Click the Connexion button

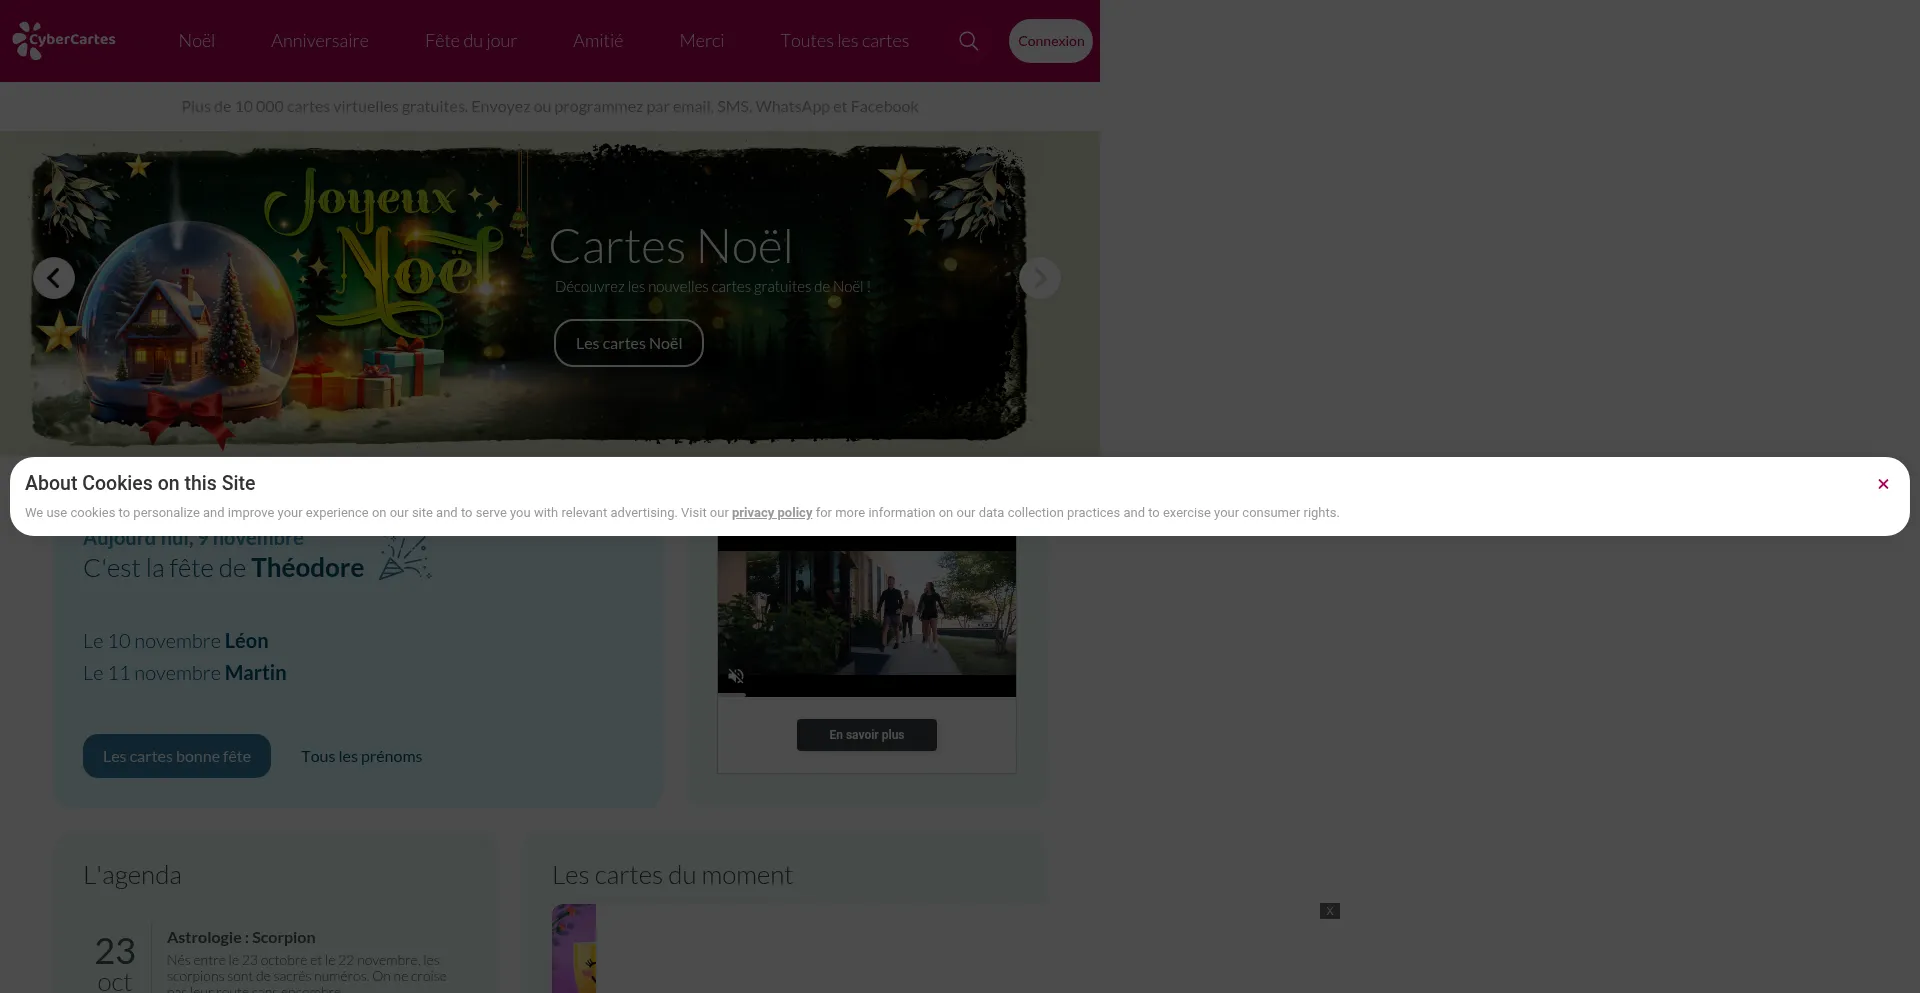click(1051, 41)
